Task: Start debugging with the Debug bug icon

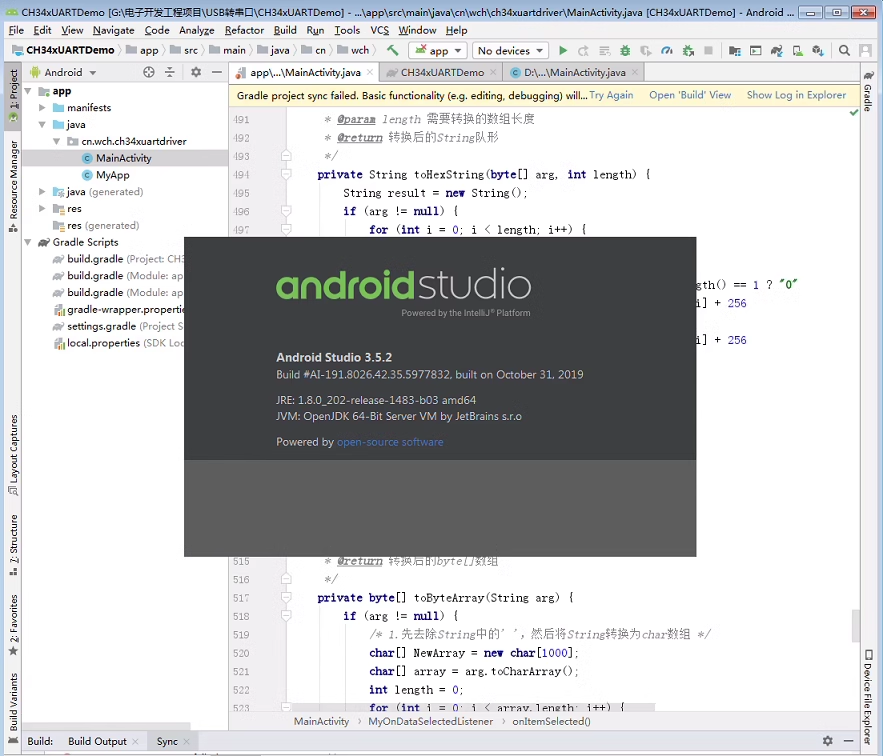Action: tap(625, 50)
